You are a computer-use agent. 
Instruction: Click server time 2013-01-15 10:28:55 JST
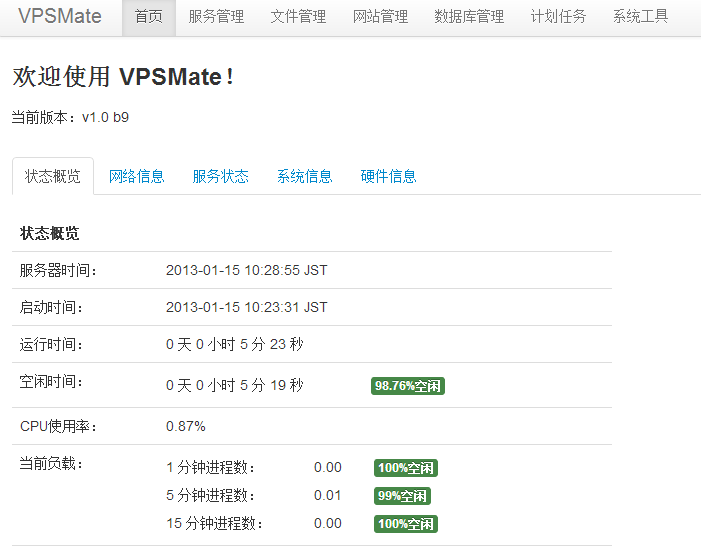click(247, 270)
